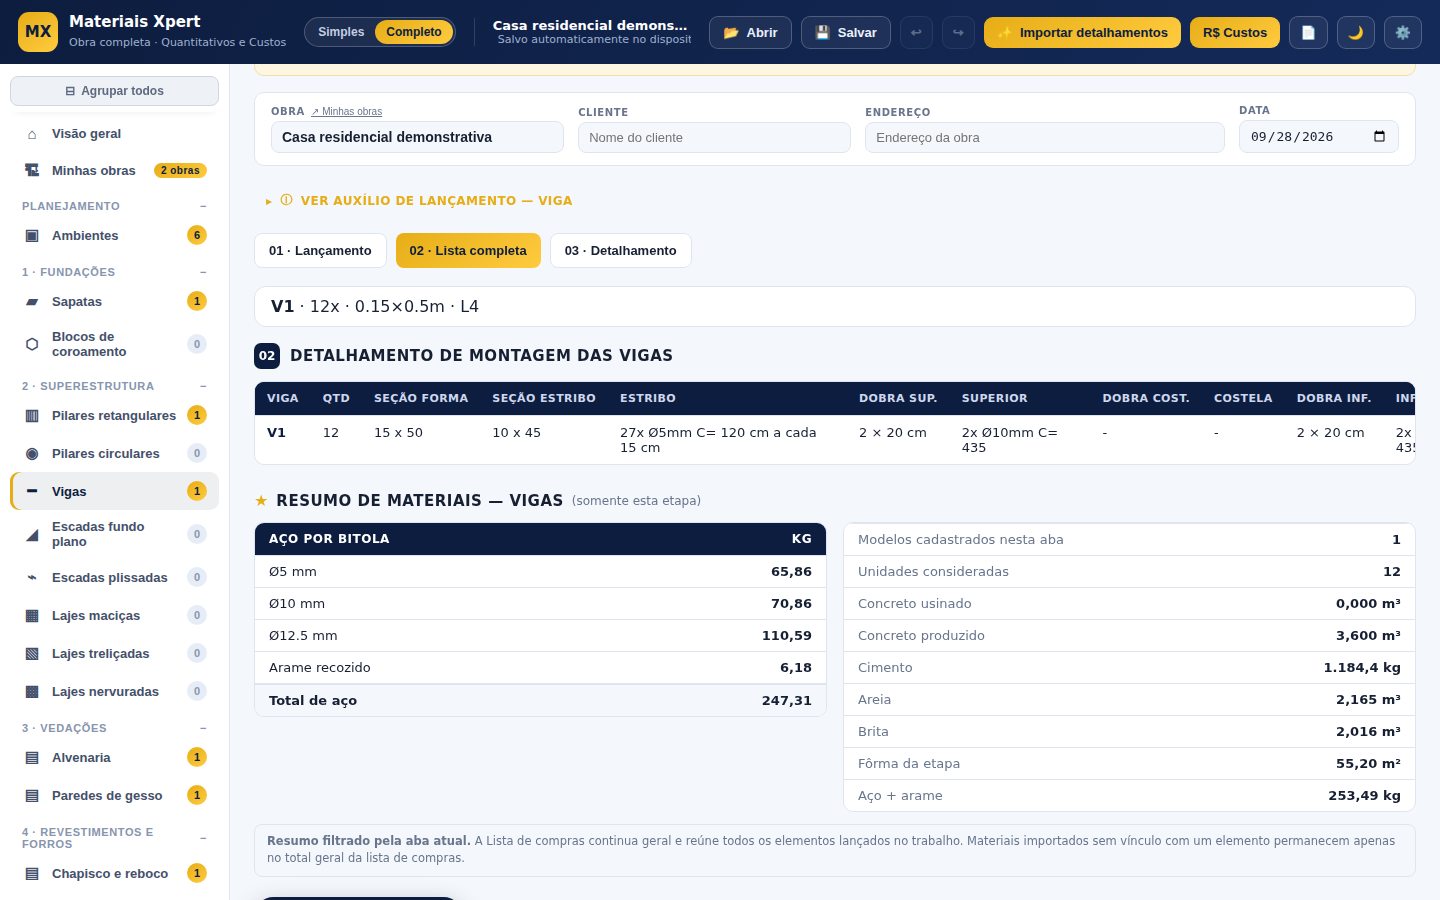1440x900 pixels.
Task: Open Visão geral home icon
Action: pos(32,134)
